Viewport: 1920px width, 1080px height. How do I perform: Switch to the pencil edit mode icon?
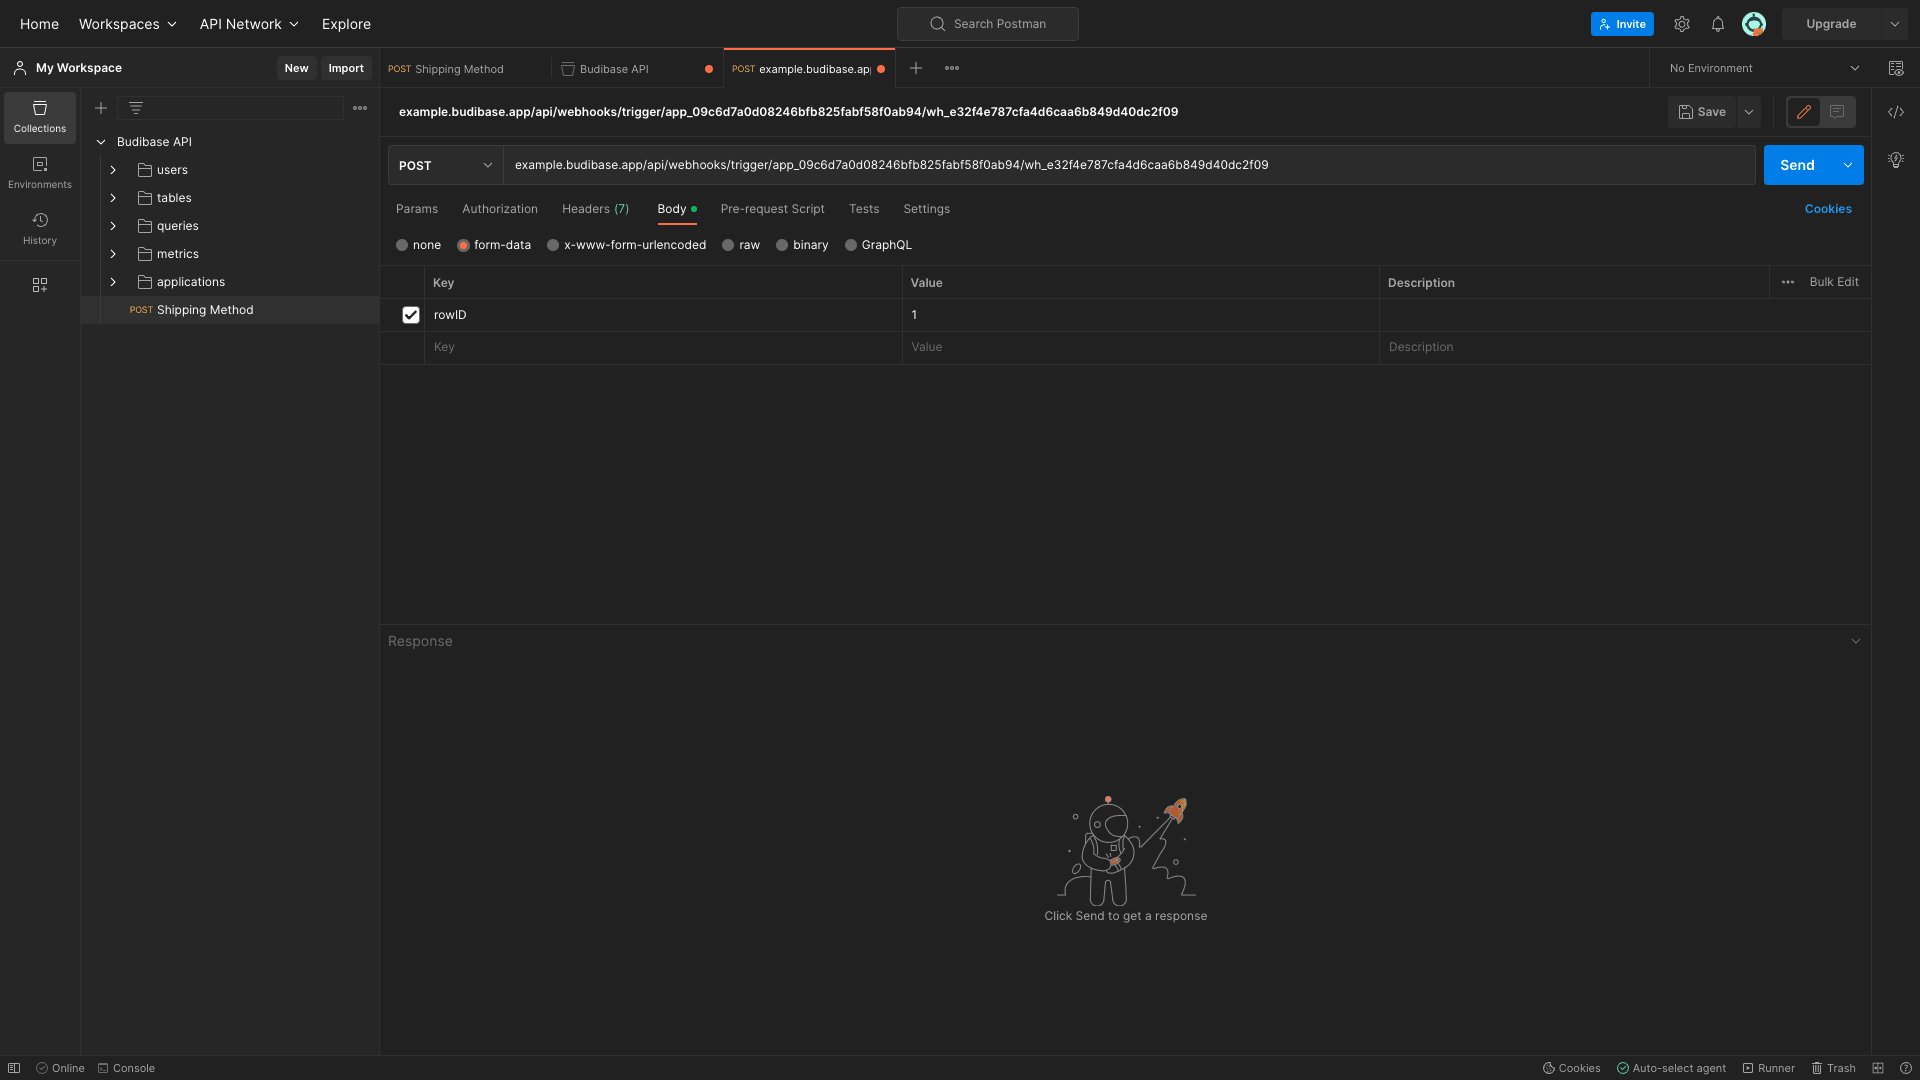click(1804, 112)
